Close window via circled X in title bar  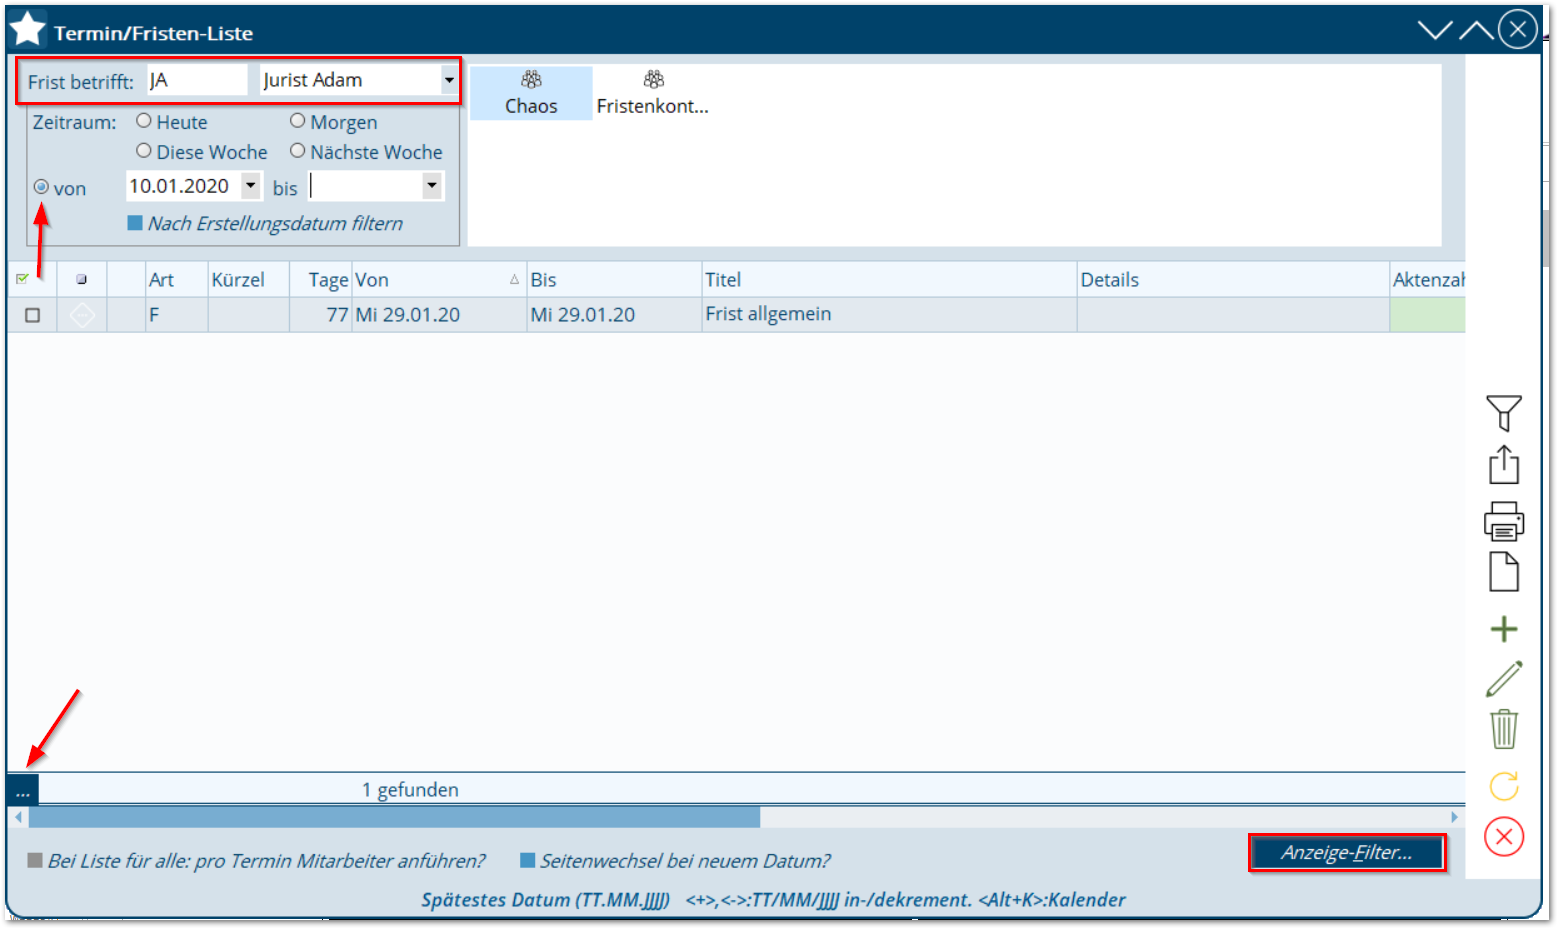click(x=1518, y=29)
